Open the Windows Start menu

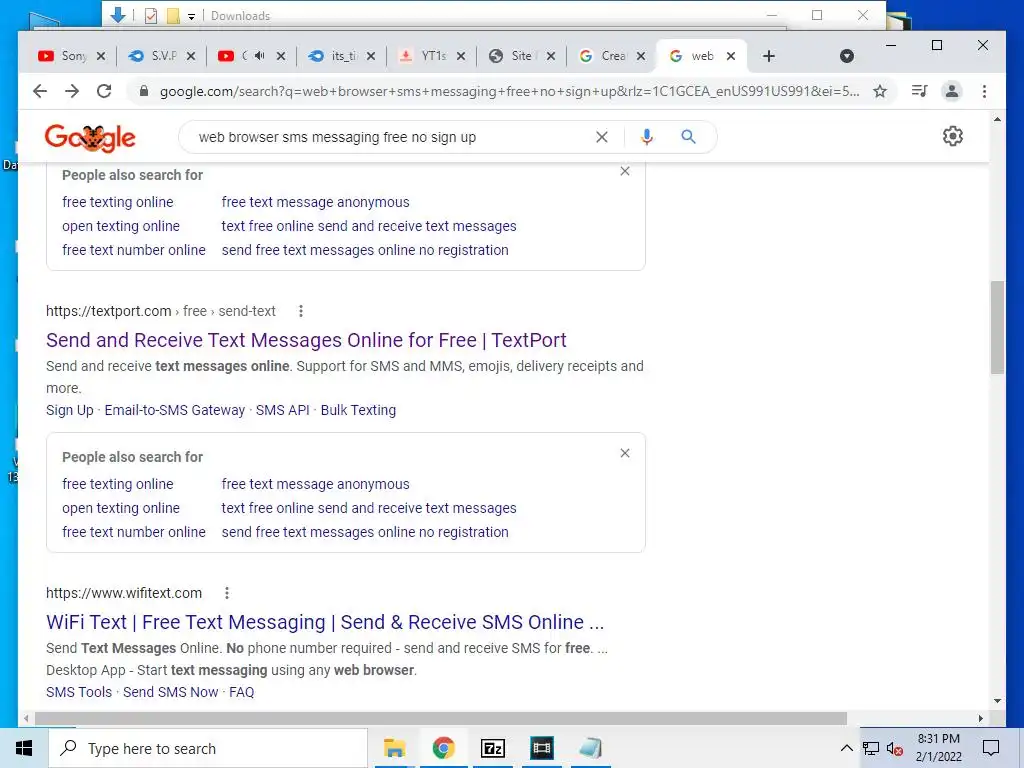tap(24, 748)
